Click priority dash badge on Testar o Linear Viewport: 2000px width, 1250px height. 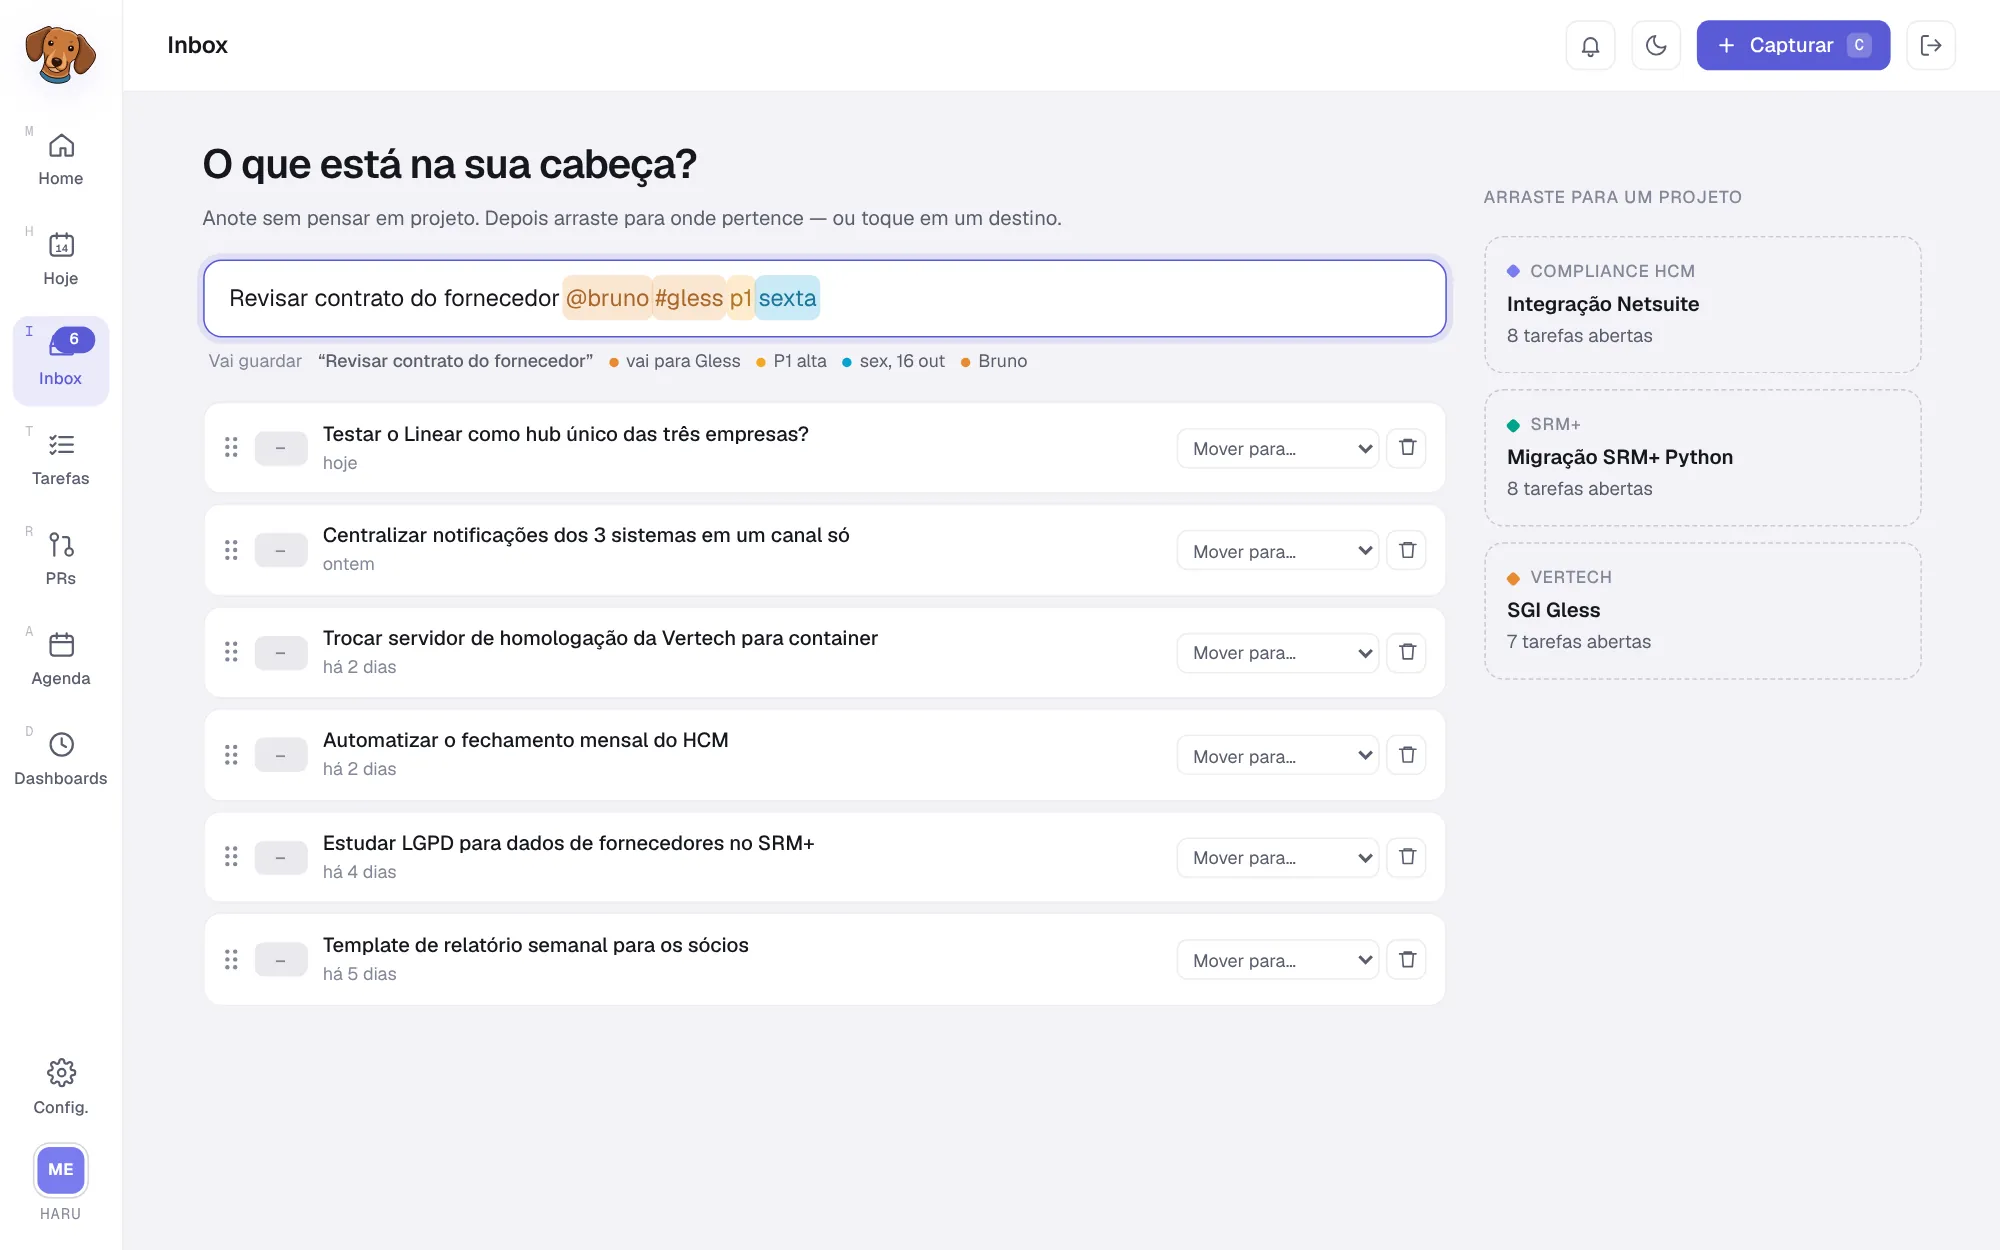(281, 448)
